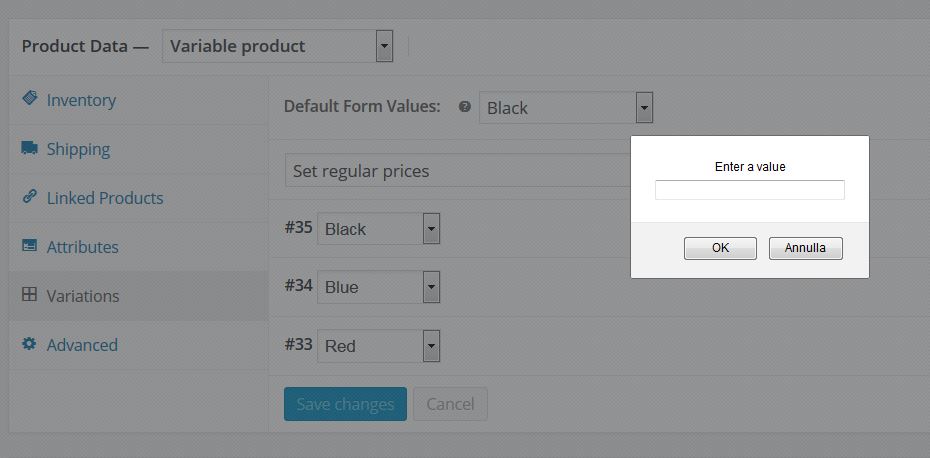Click the Enter a value text field
930x458 pixels.
pyautogui.click(x=750, y=190)
